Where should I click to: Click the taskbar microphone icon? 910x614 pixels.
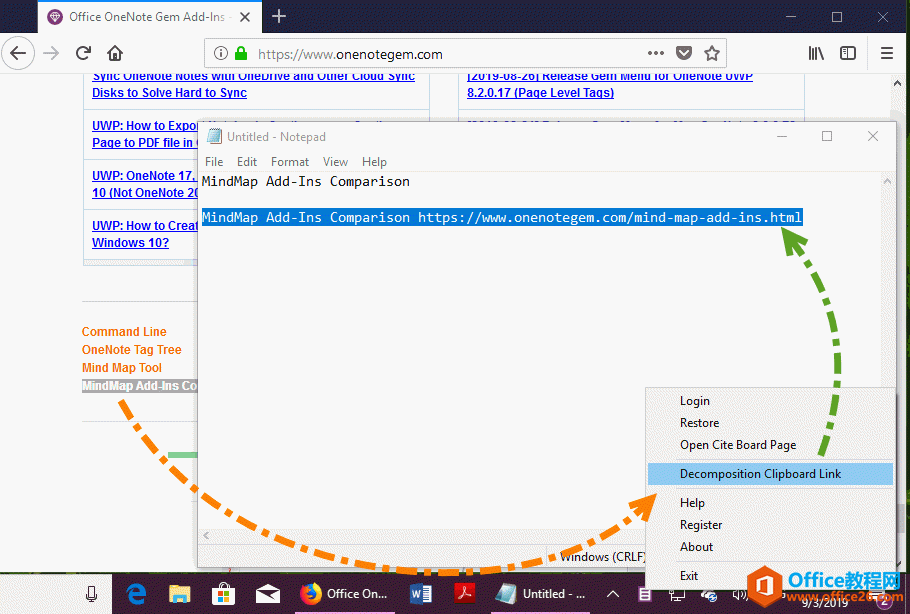tap(91, 594)
